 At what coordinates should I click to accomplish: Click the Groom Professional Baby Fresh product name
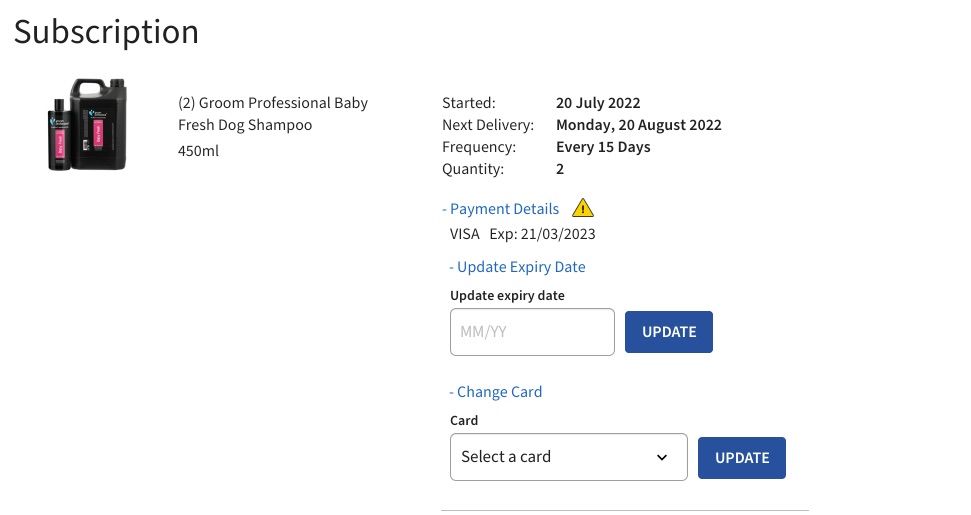pos(272,114)
